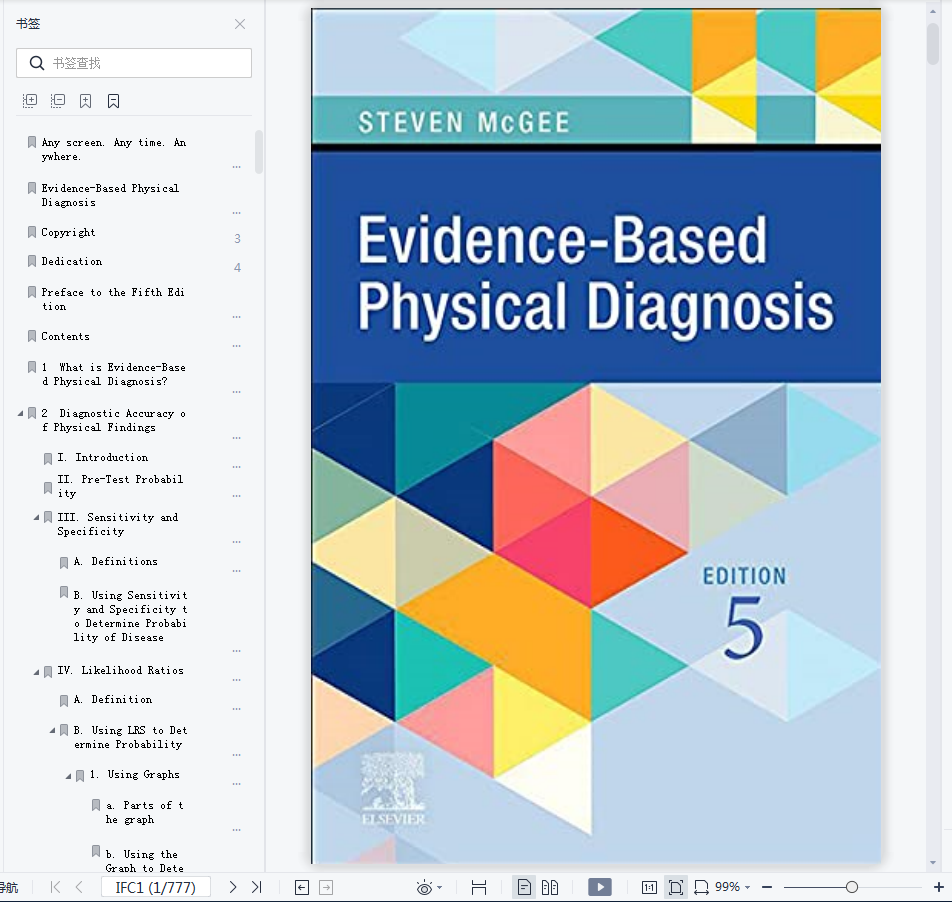Click the 书签查找 bookmark search field
The image size is (952, 902).
[134, 63]
